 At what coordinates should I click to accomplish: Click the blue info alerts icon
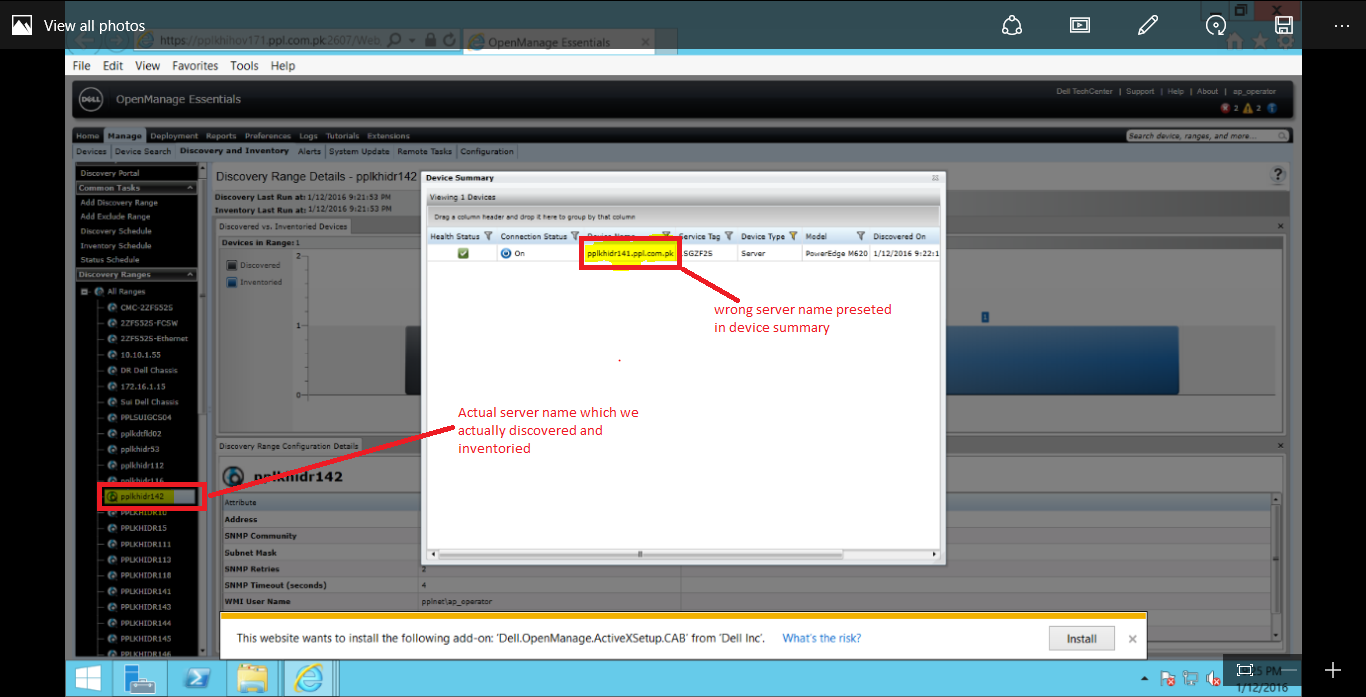[x=1273, y=108]
